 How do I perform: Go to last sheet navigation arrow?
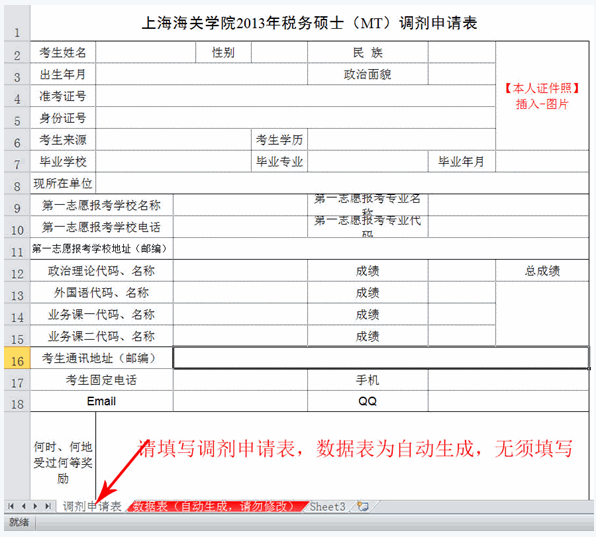click(48, 506)
